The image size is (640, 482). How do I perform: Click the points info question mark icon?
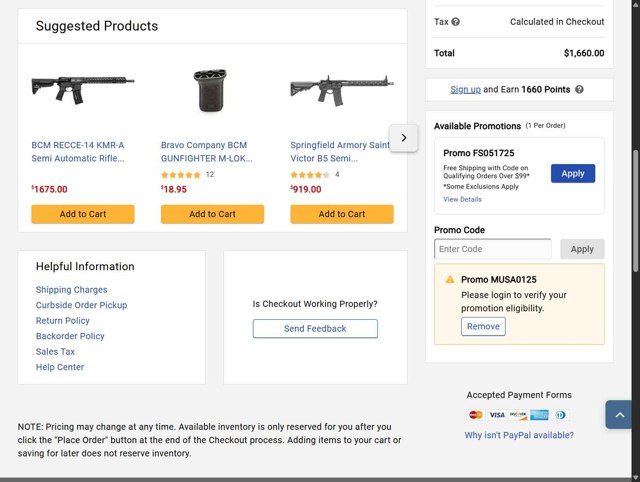(x=580, y=90)
